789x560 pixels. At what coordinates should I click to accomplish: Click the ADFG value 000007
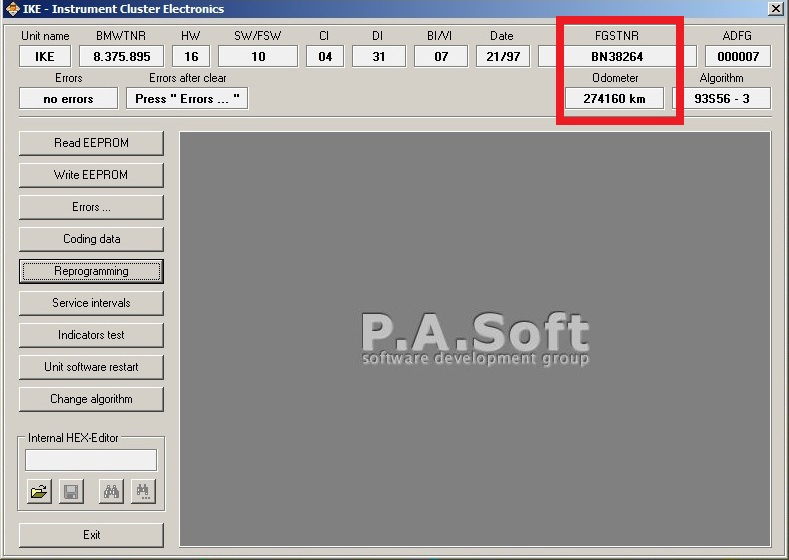tap(738, 56)
